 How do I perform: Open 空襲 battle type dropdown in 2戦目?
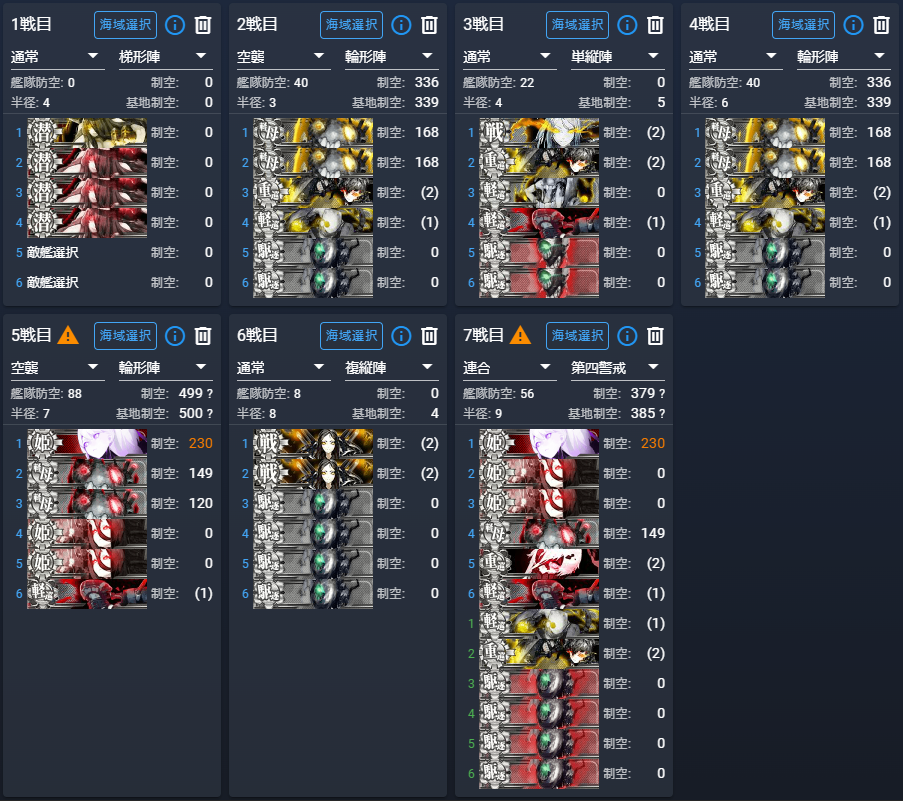tap(284, 57)
